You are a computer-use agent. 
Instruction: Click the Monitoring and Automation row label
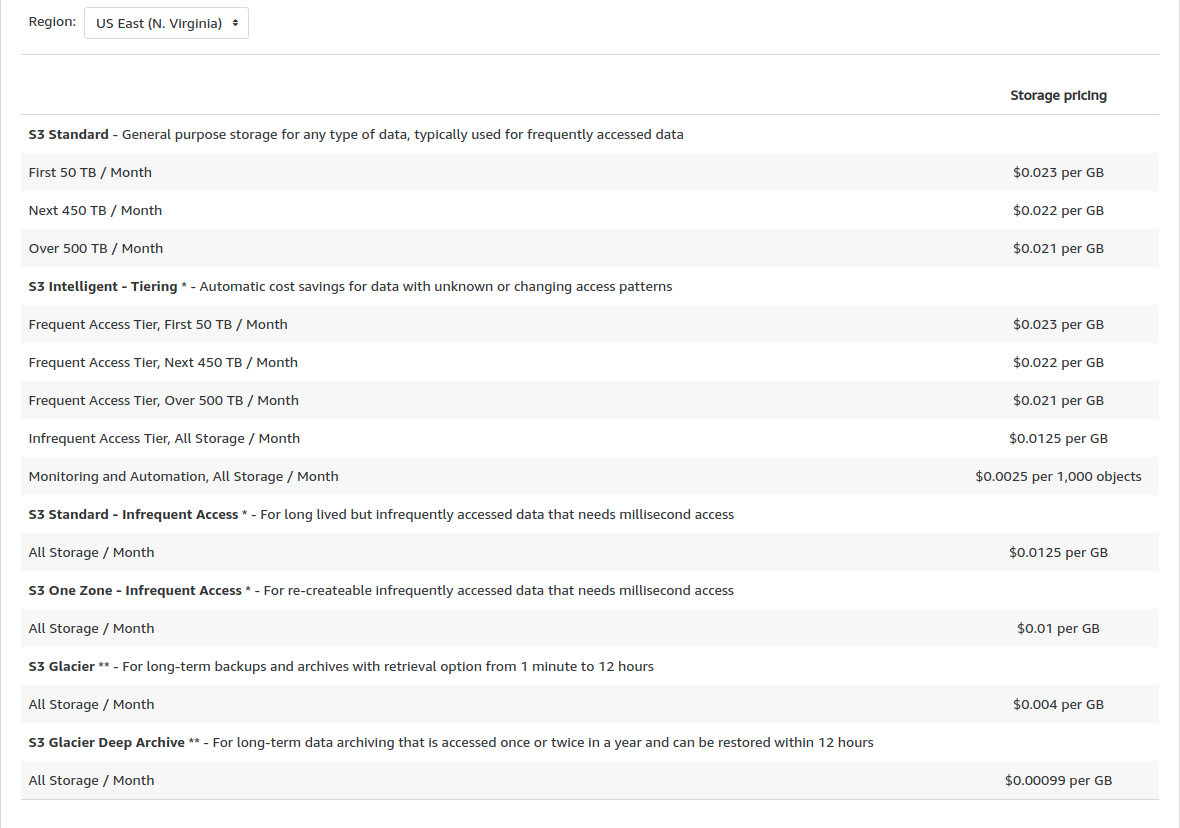[183, 476]
